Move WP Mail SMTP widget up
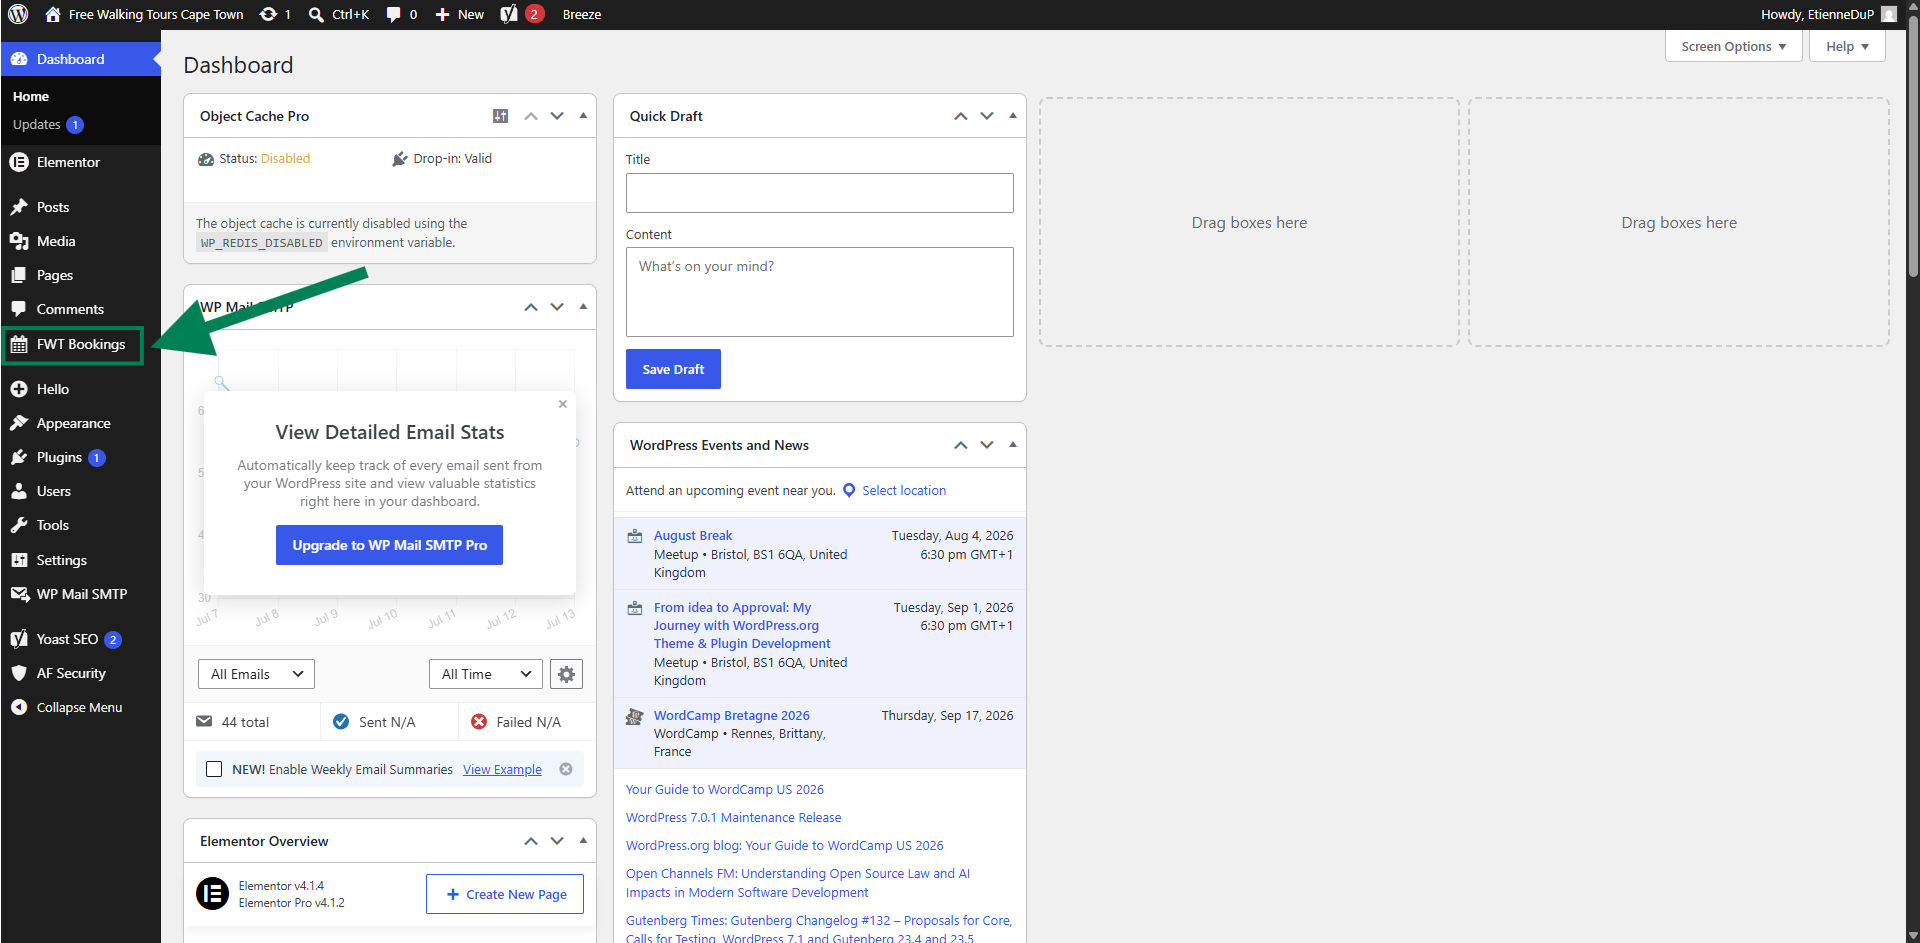Screen dimensions: 1920x943 click(531, 307)
